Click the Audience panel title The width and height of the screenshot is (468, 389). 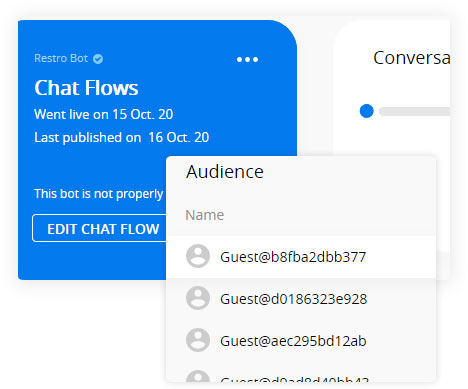[225, 172]
